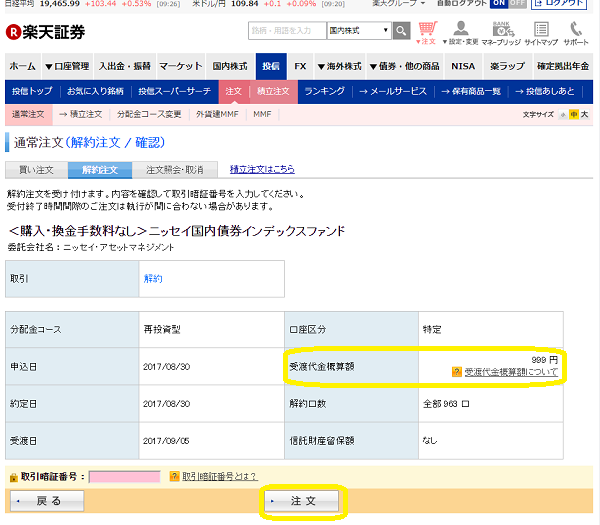The image size is (600, 525).
Task: Open 積立注文 in the pink submenu
Action: coord(81,114)
